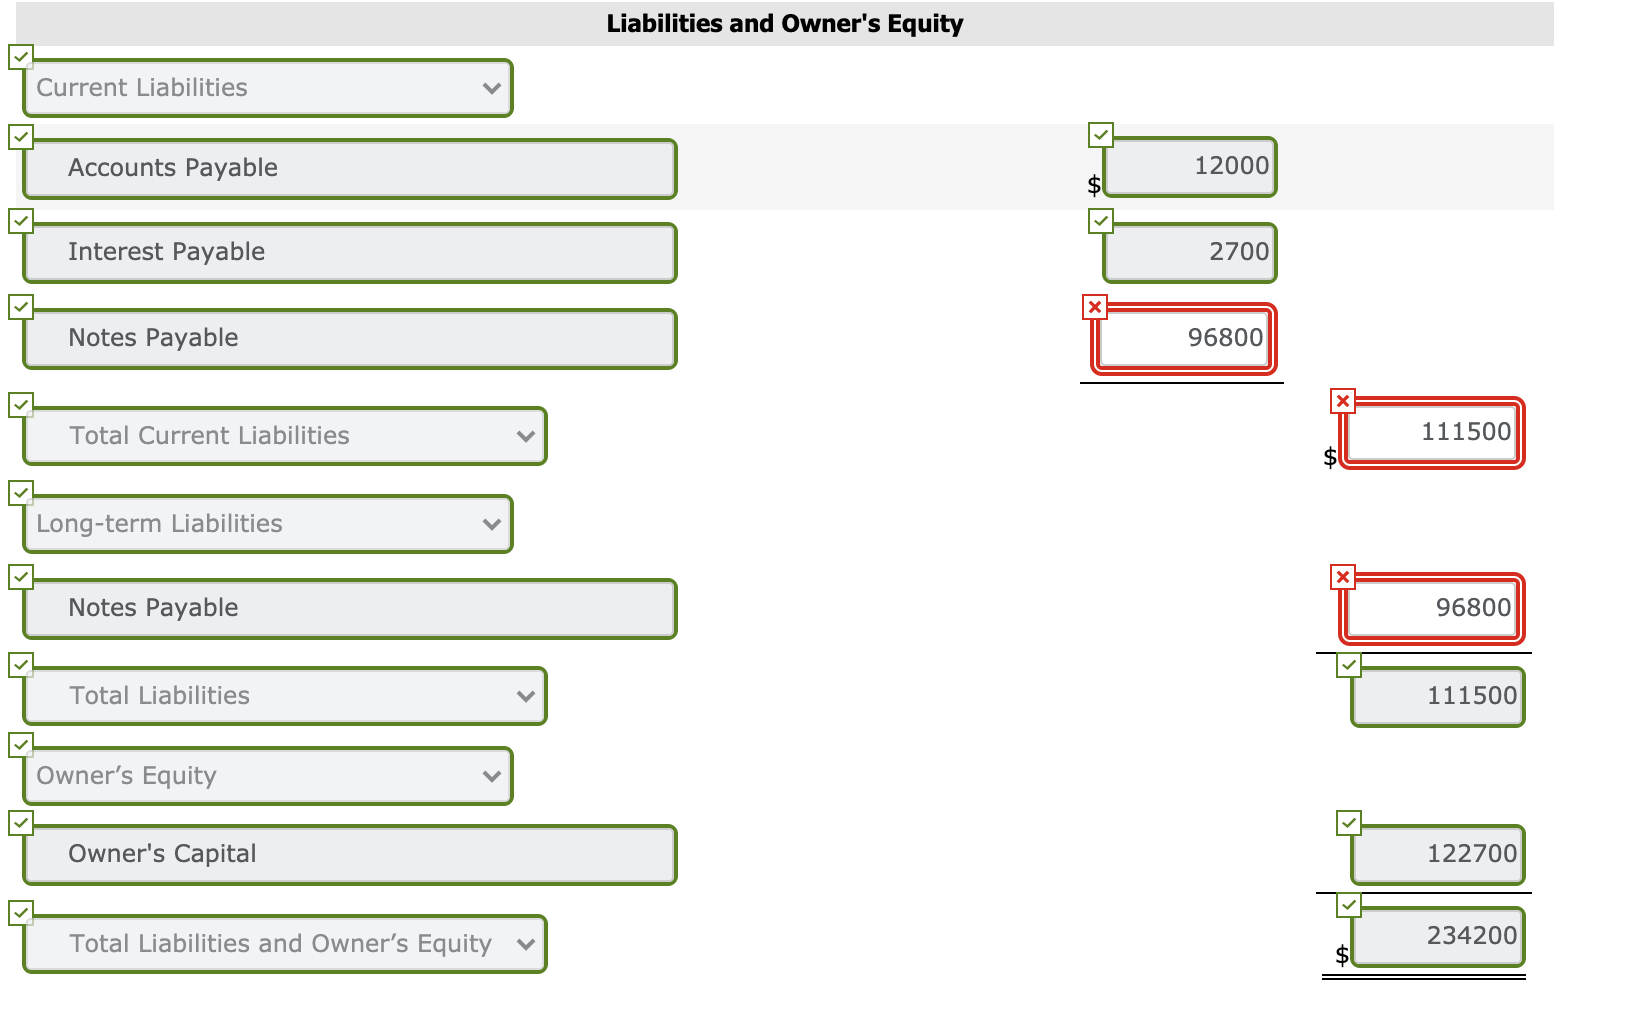Expand the Owner's Equity dropdown
1640x1010 pixels.
[268, 776]
